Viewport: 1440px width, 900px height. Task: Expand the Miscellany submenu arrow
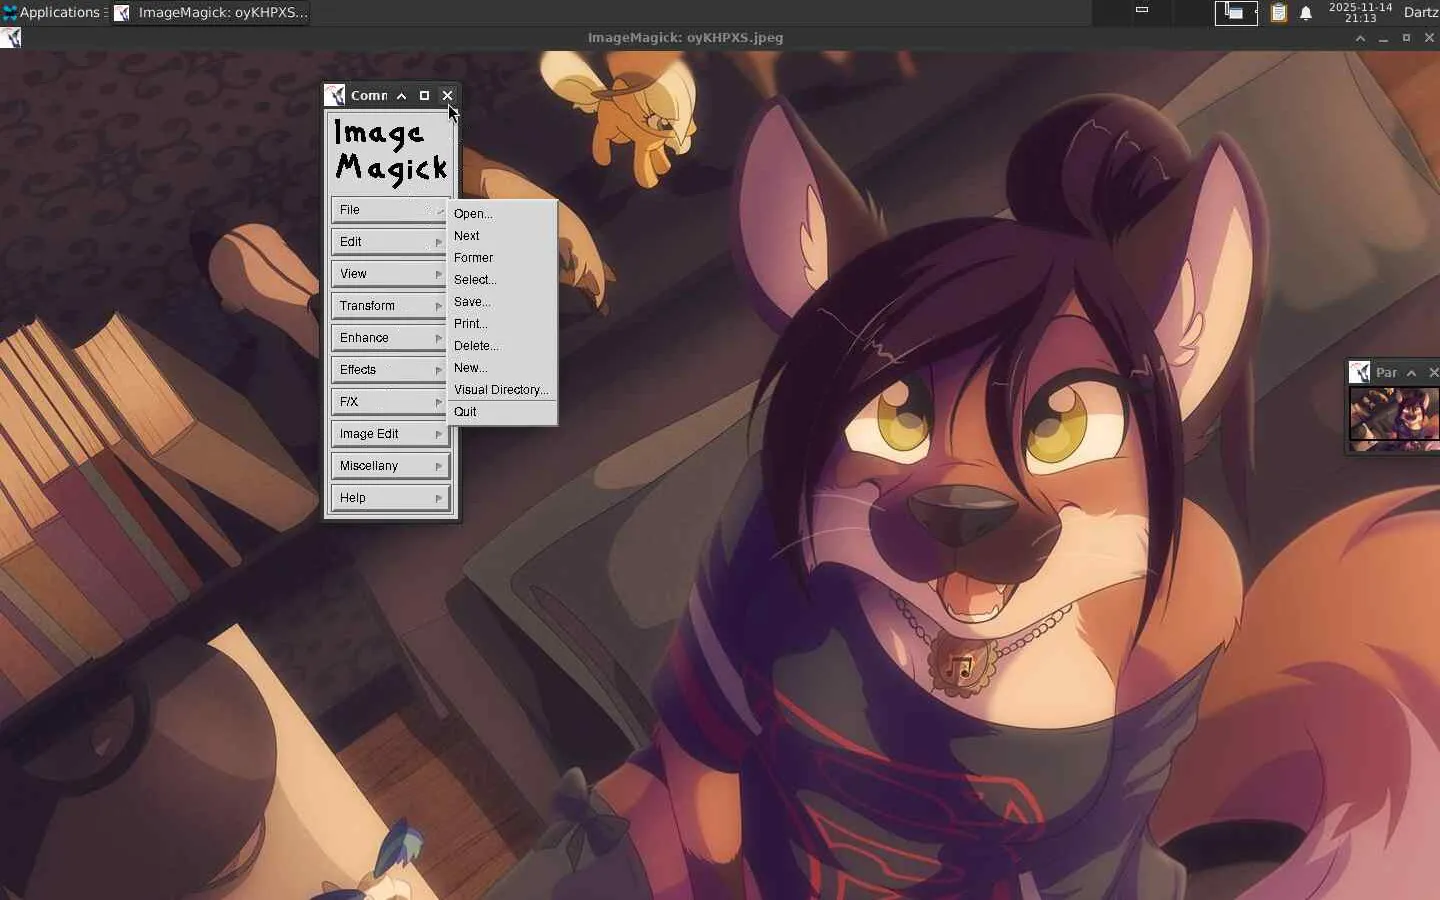click(438, 466)
